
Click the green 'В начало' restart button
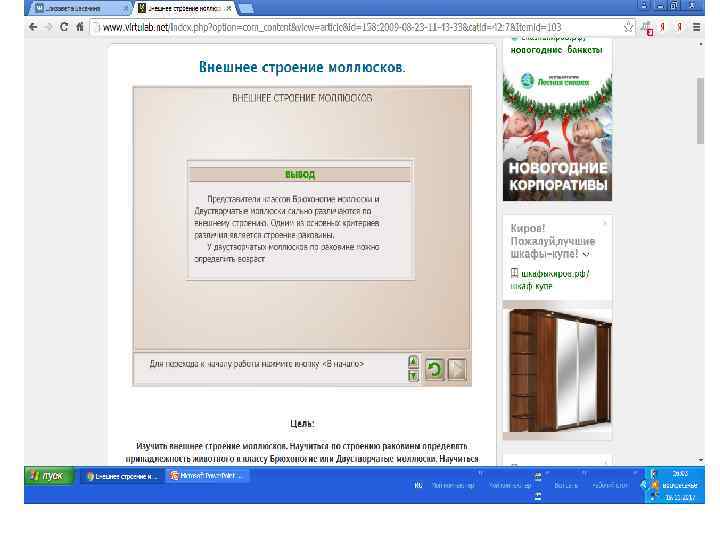click(x=434, y=369)
